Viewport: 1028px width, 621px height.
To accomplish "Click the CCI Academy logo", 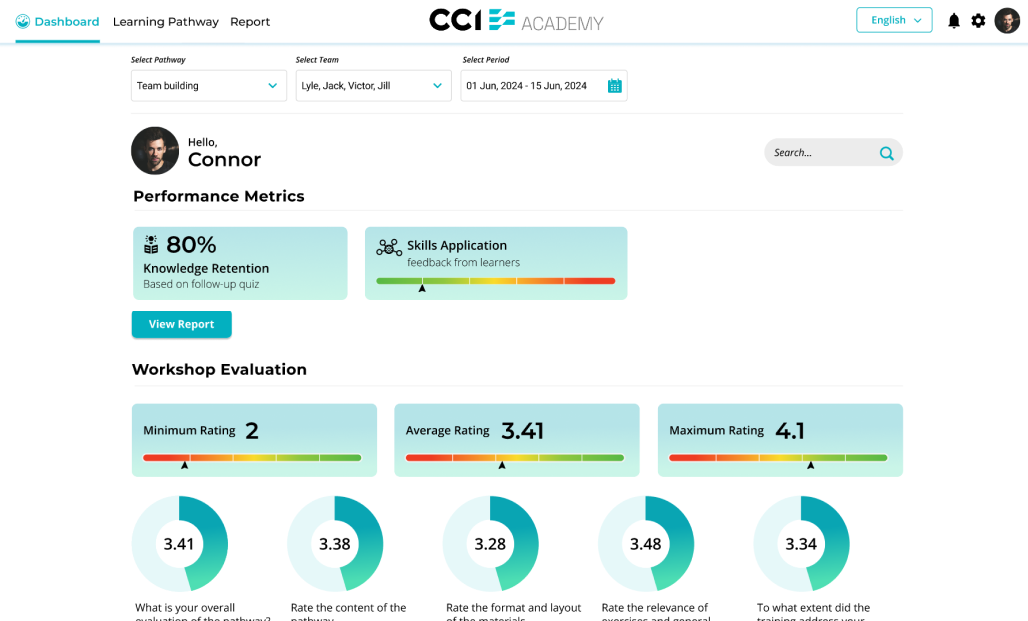I will point(516,20).
